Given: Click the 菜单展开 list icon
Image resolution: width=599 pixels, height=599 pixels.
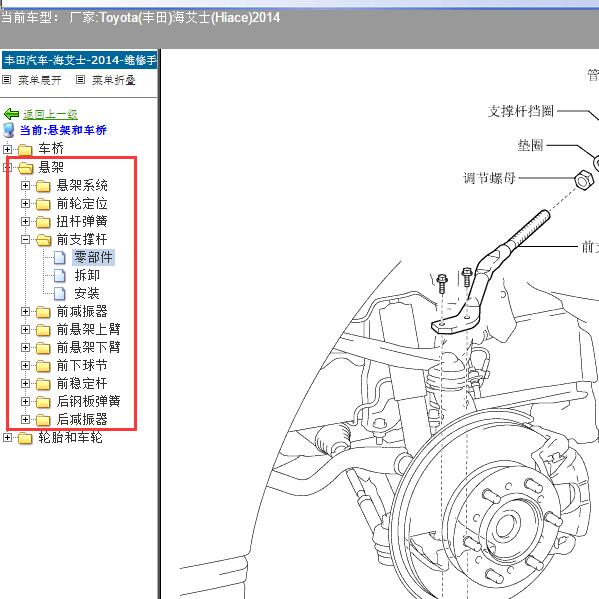Looking at the screenshot, I should (6, 80).
